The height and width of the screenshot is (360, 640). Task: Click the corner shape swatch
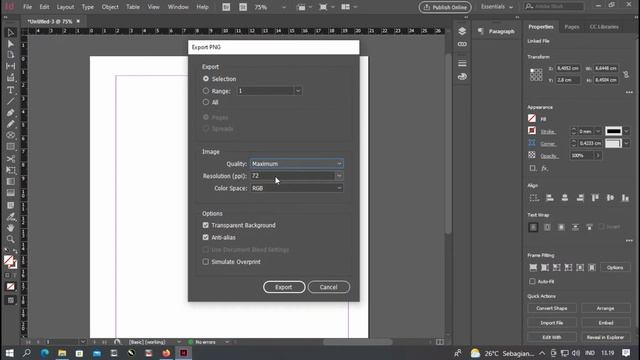(613, 143)
